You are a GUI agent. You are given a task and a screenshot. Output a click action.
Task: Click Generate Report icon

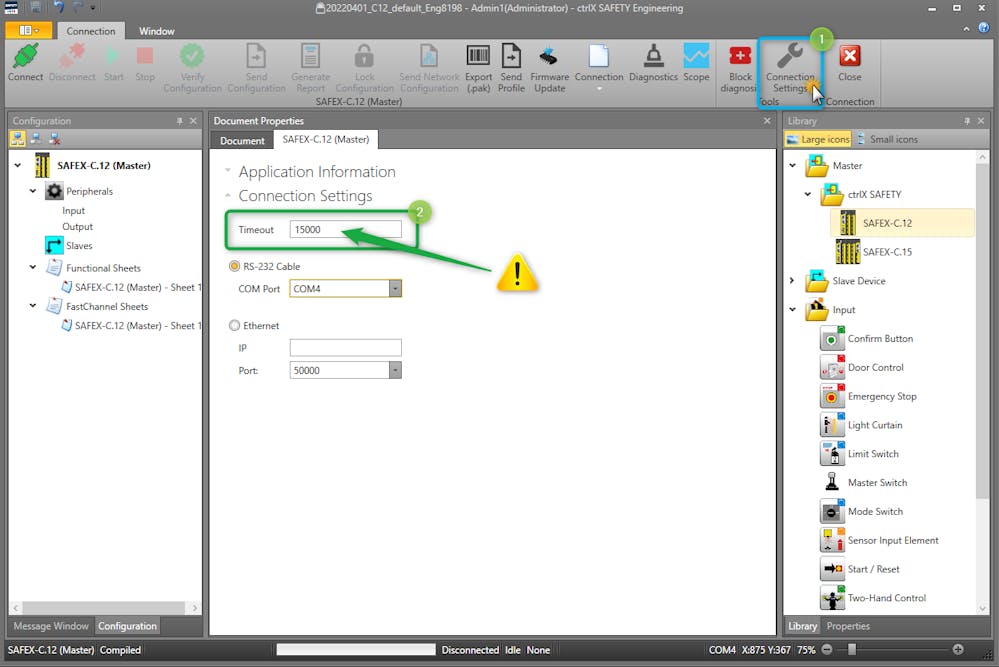click(x=310, y=57)
